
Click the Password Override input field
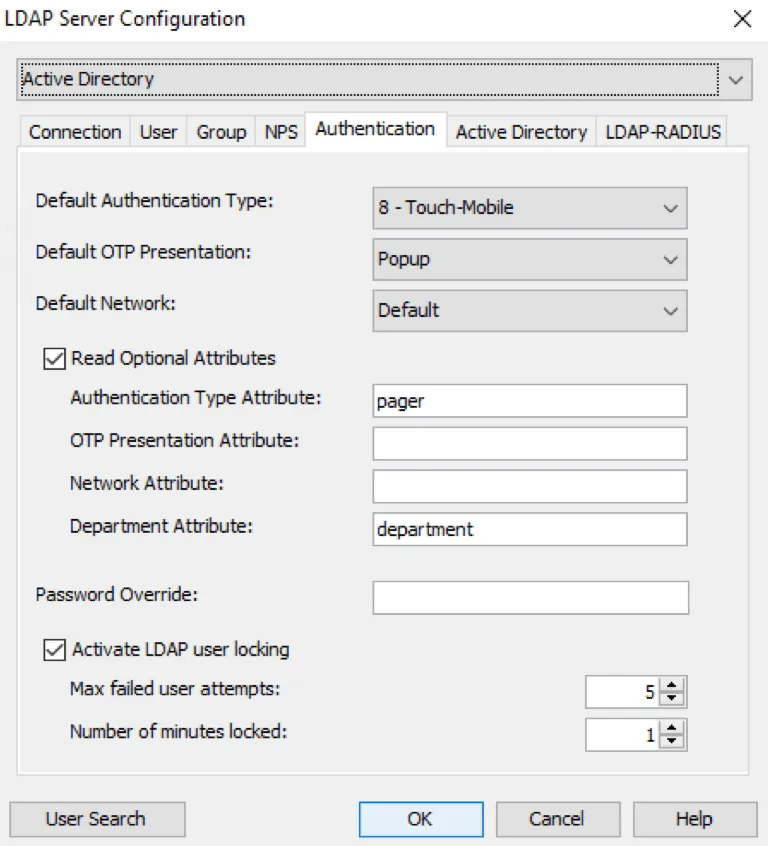(x=530, y=596)
